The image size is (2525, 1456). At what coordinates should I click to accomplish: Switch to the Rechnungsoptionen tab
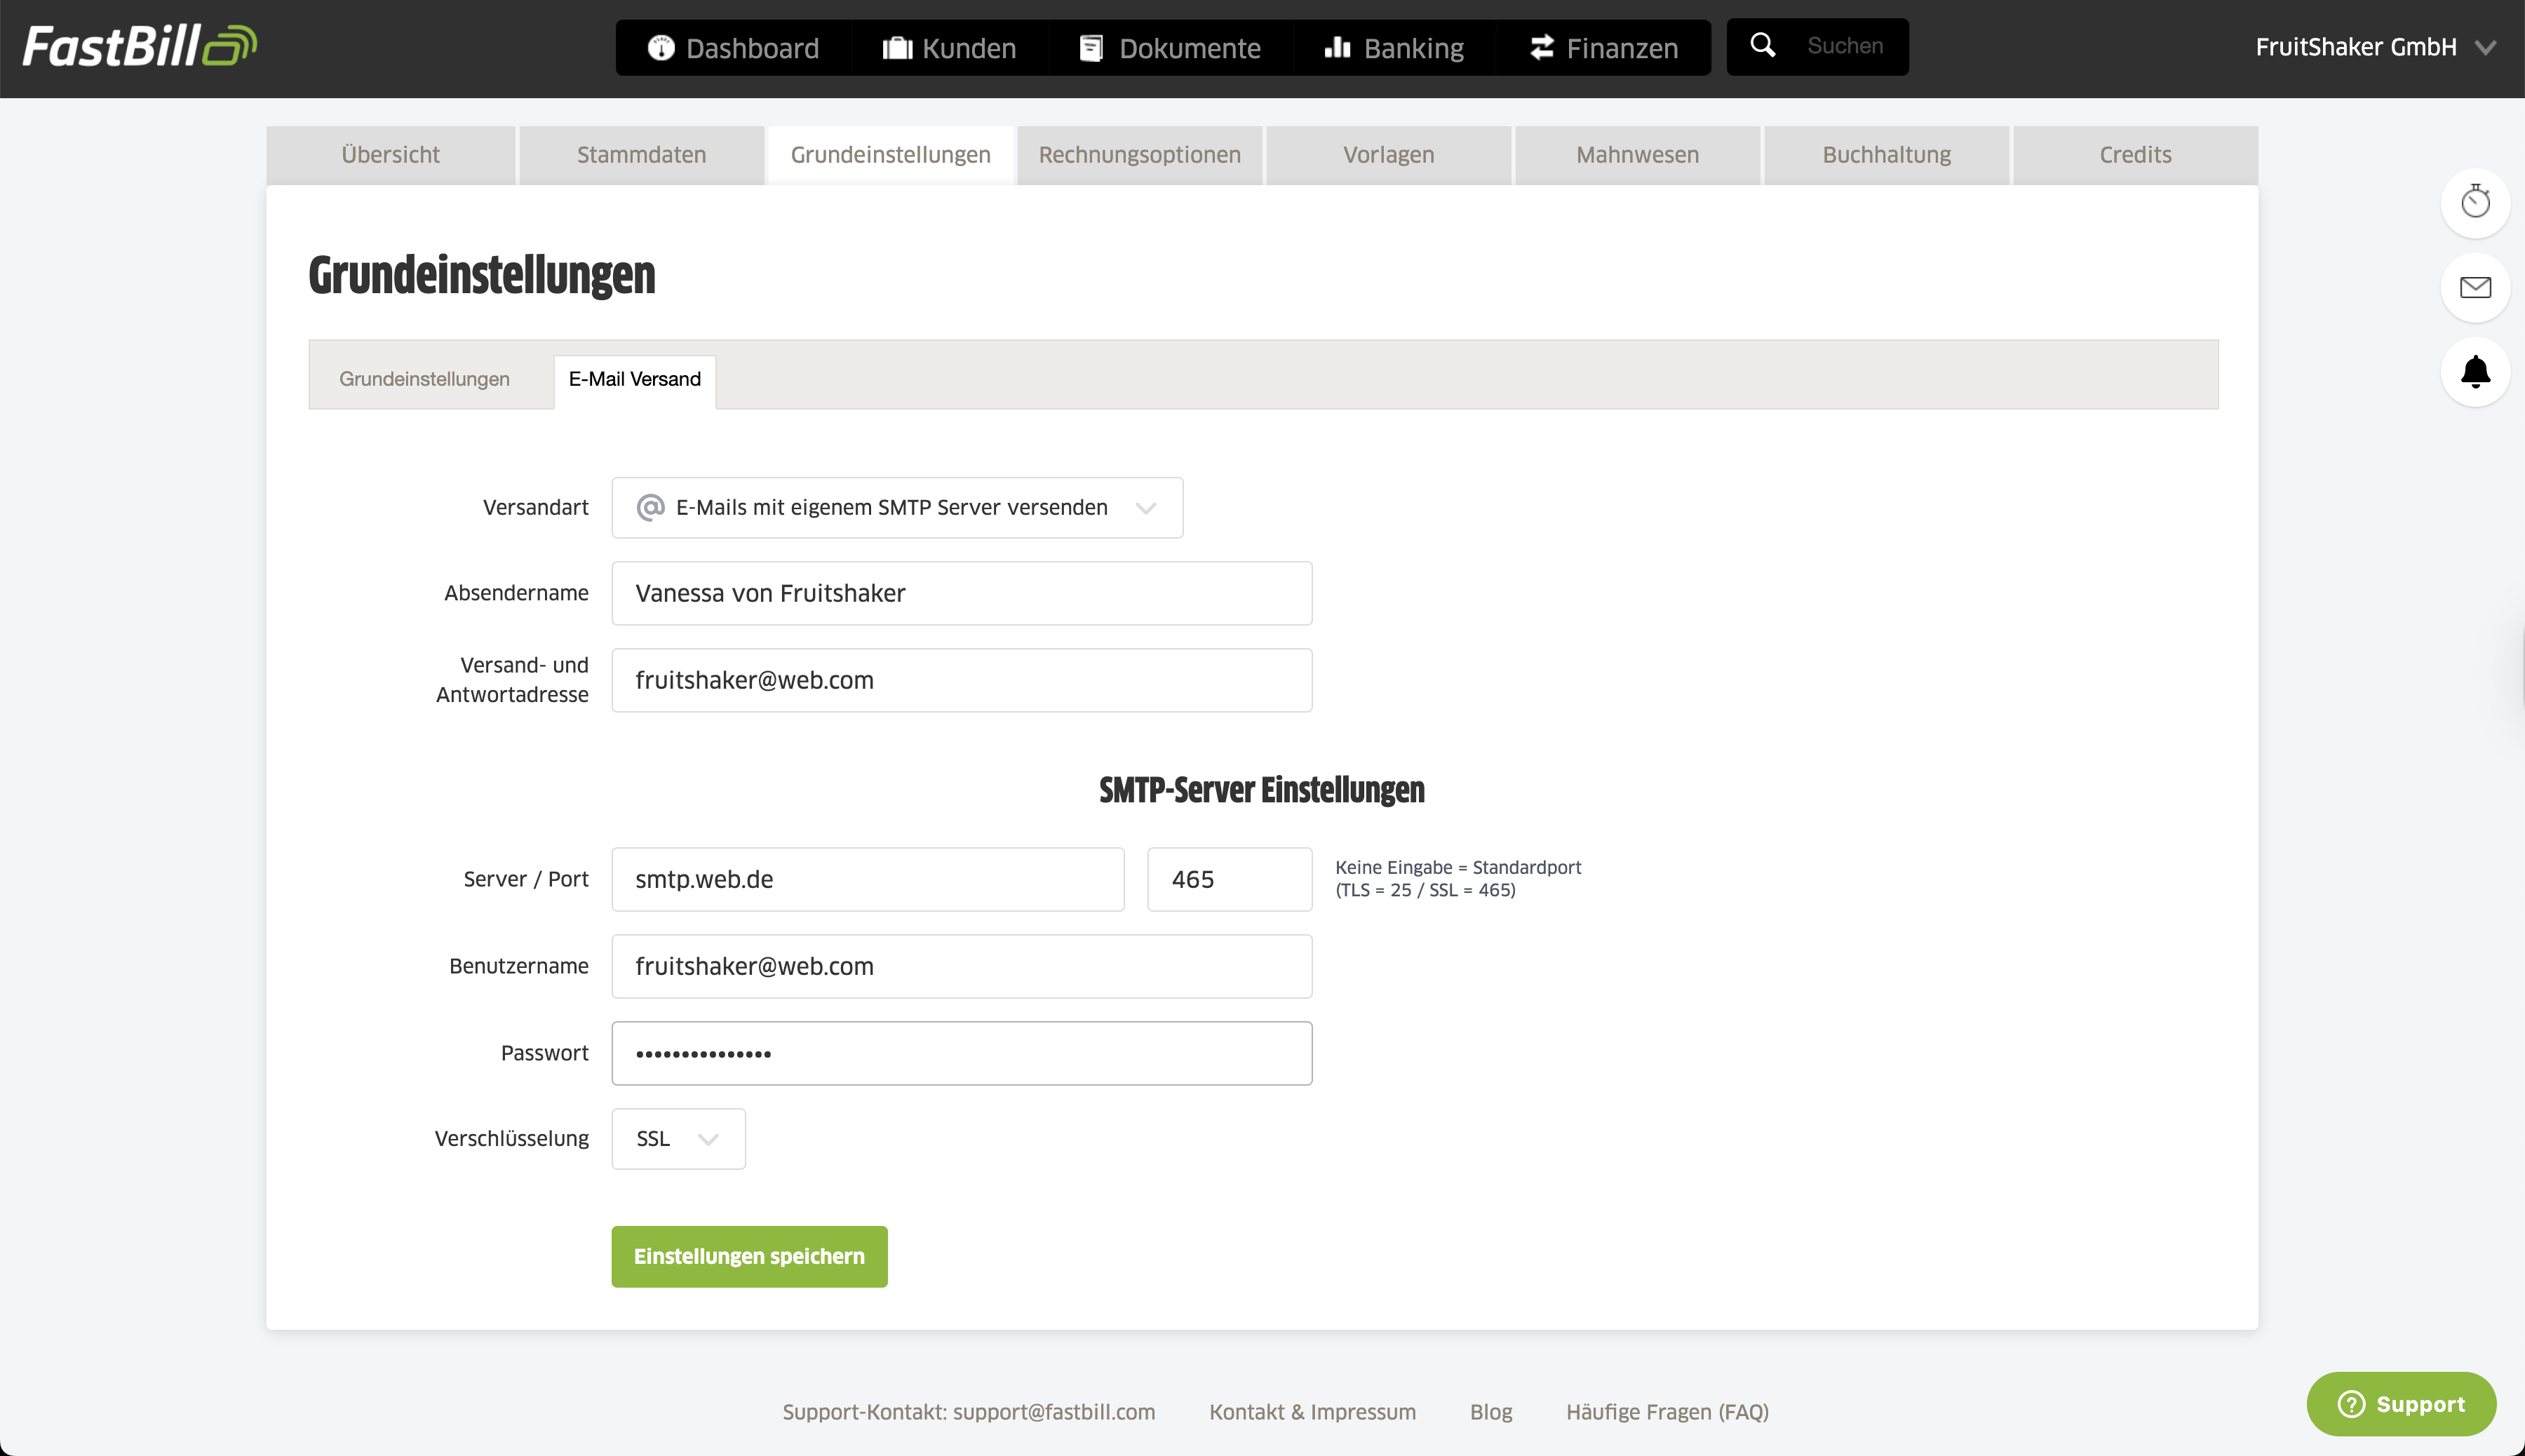[1139, 155]
